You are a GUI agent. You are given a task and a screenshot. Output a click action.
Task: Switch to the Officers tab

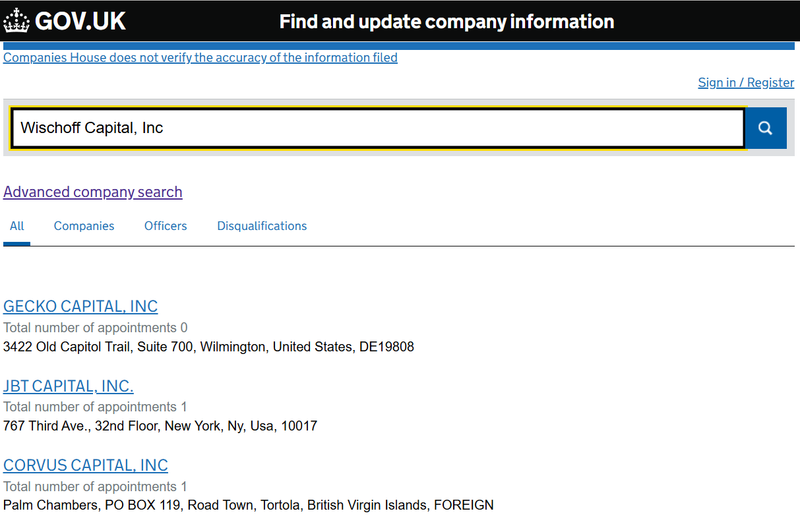166,226
